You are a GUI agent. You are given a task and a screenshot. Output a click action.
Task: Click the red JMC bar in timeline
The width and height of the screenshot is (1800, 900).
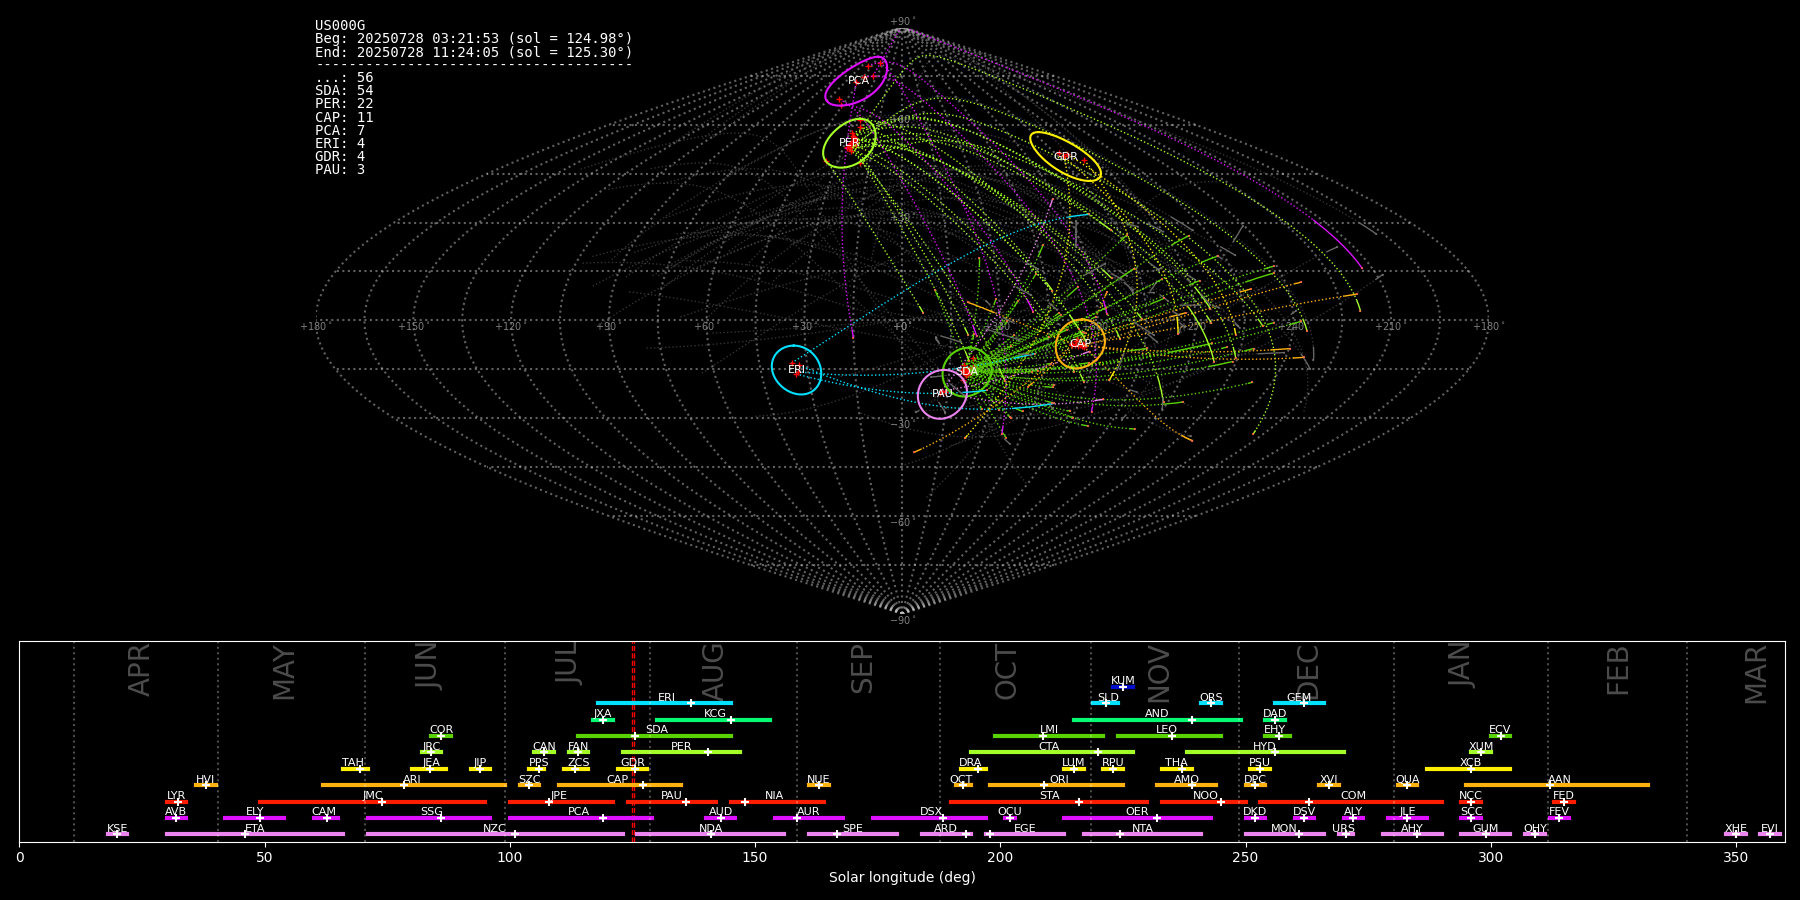373,801
